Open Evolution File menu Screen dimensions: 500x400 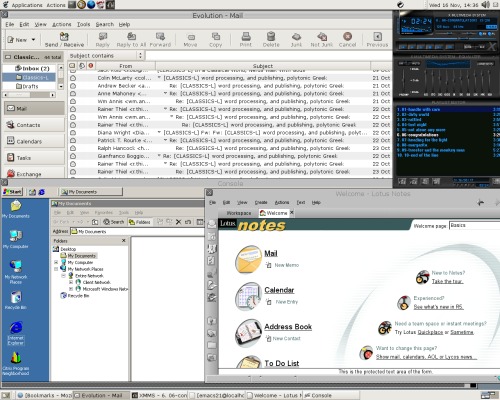(x=10, y=24)
